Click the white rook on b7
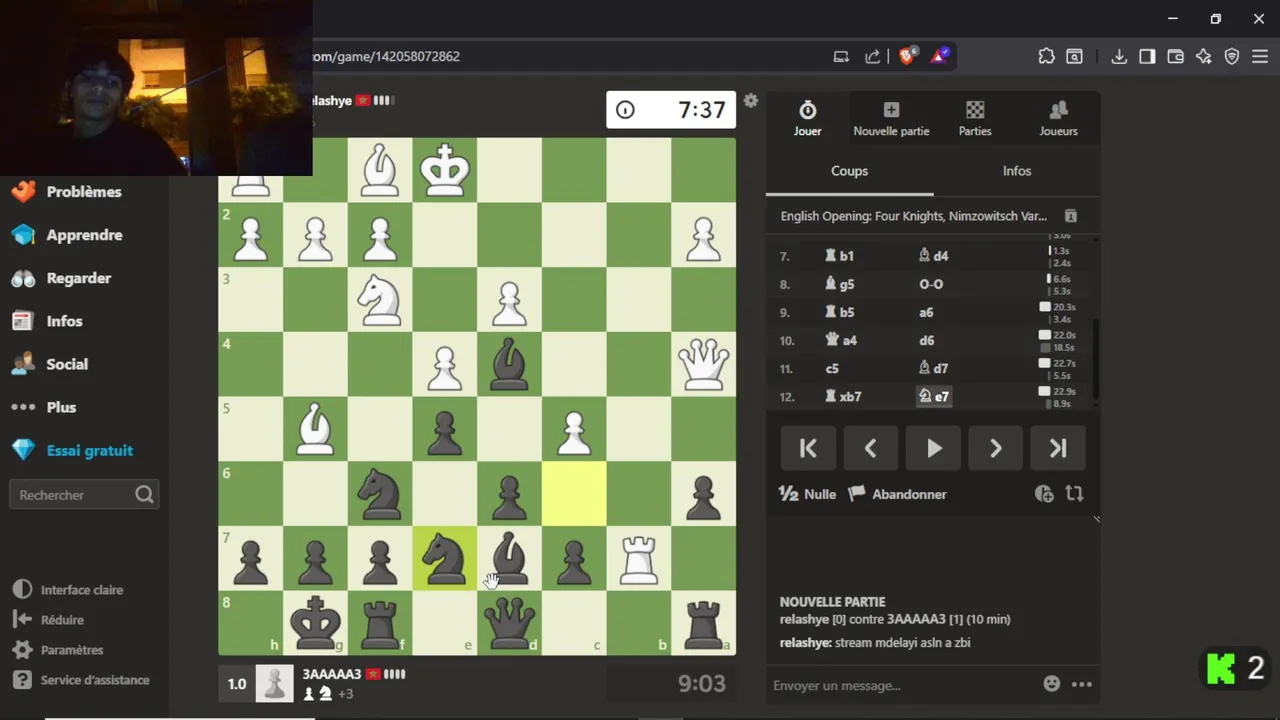1280x720 pixels. [x=639, y=559]
